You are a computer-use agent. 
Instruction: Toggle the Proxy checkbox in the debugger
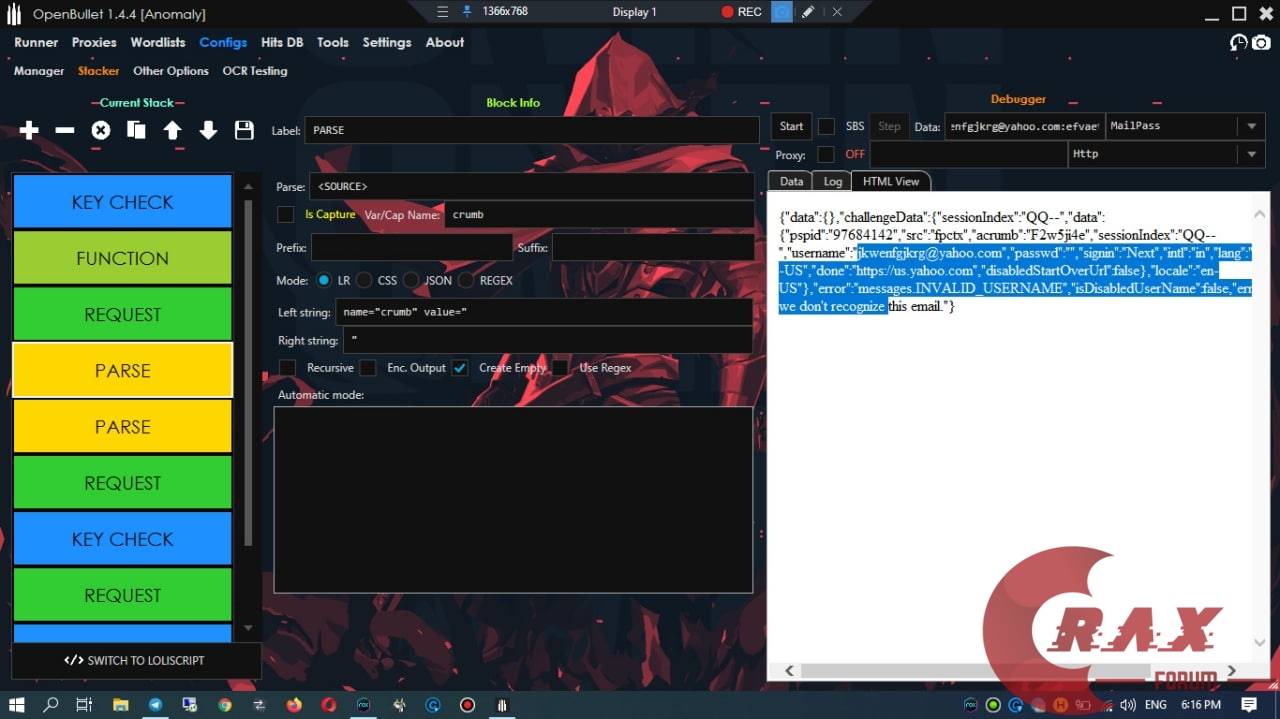pyautogui.click(x=826, y=155)
